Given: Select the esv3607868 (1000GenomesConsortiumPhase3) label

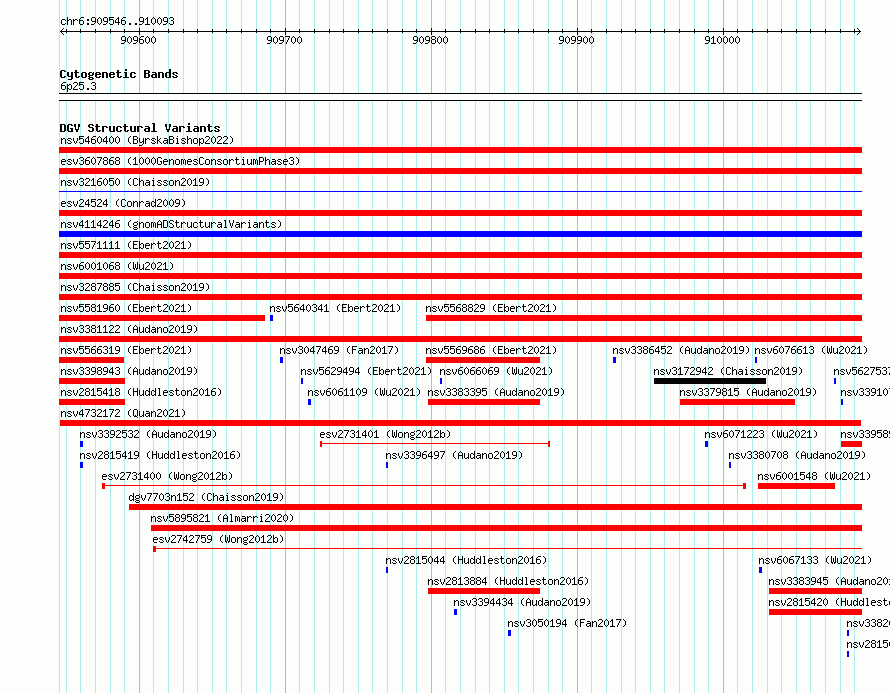Looking at the screenshot, I should (180, 161).
